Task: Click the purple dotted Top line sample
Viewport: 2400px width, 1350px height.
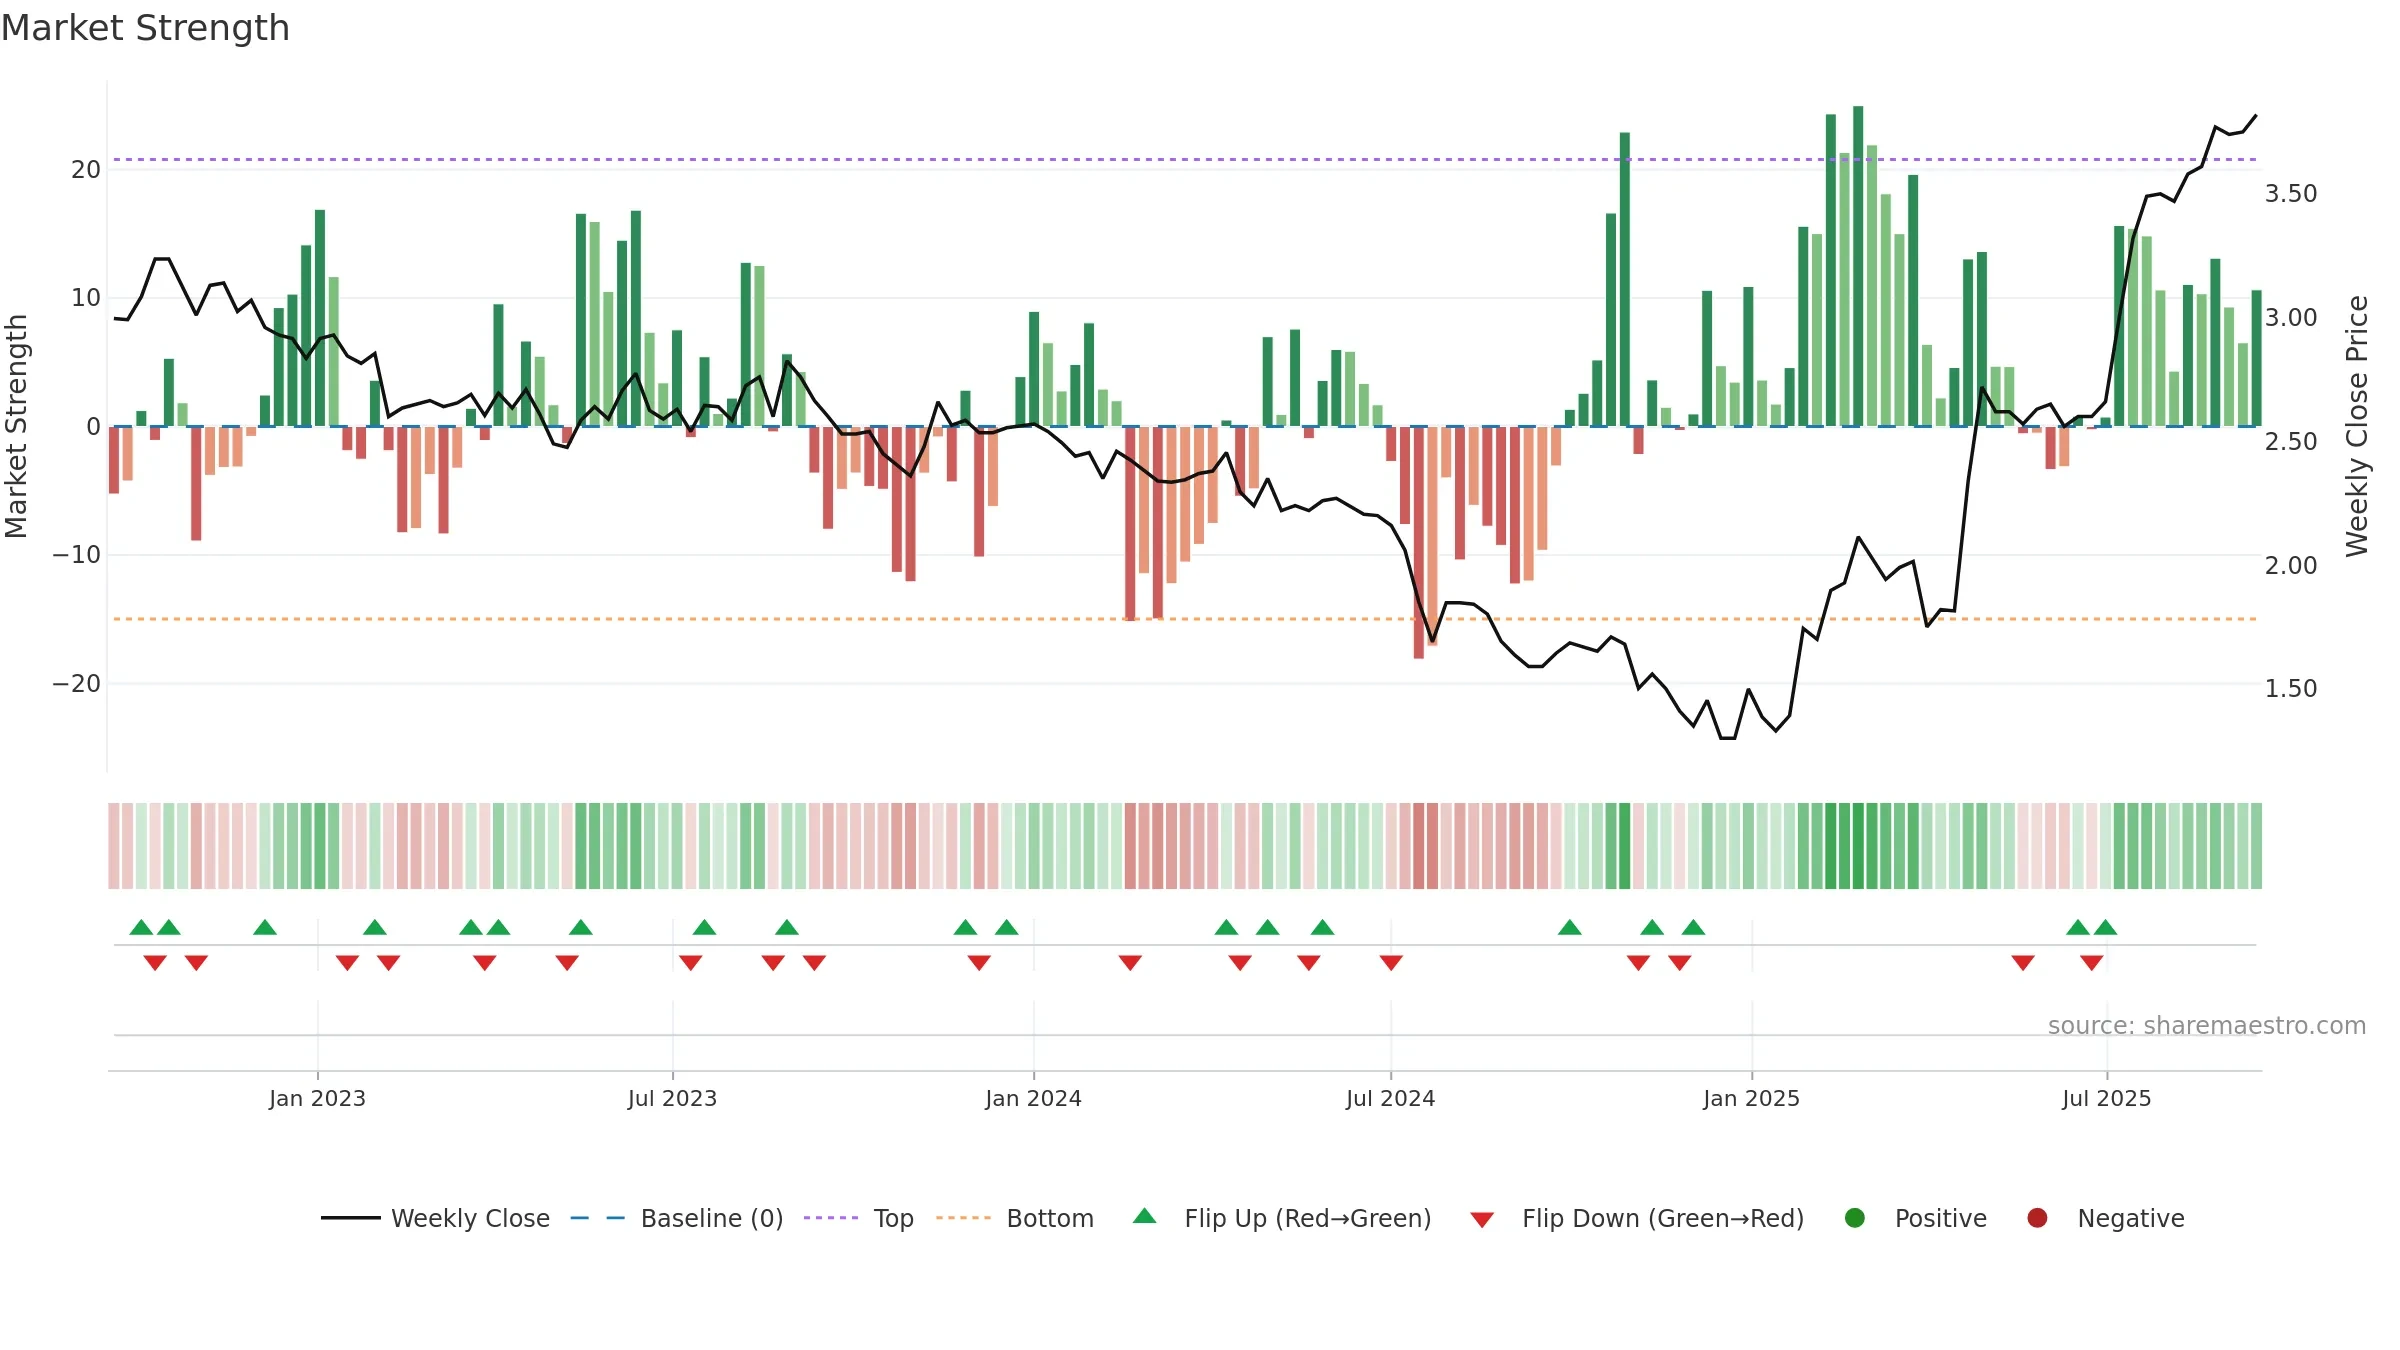Action: pos(831,1218)
